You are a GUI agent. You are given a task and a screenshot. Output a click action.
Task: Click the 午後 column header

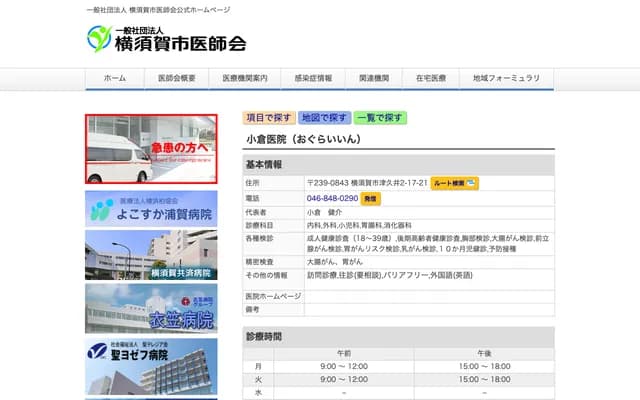(x=484, y=354)
